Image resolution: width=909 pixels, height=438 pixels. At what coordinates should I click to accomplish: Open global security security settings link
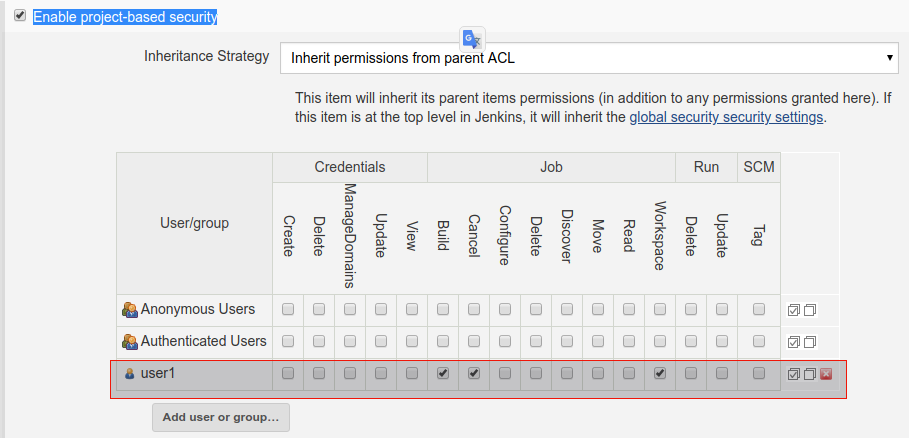point(726,117)
